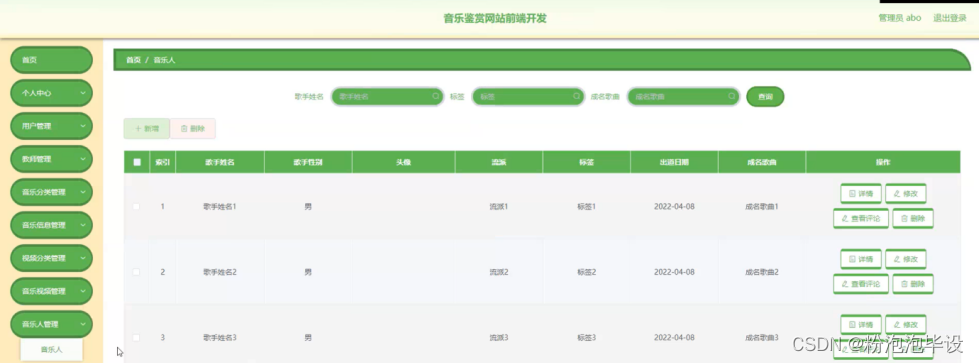Click 退出登录 to log out
This screenshot has height=363, width=979.
(950, 18)
